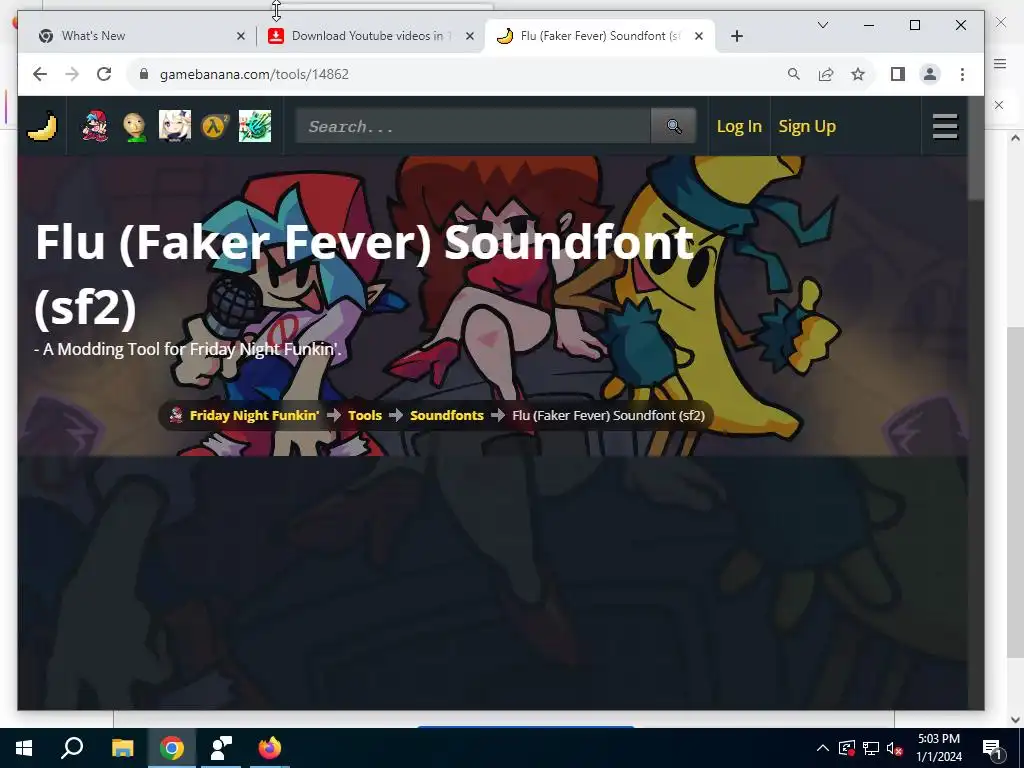Screen dimensions: 1024x768
Task: Open File Explorer from the taskbar
Action: click(122, 748)
